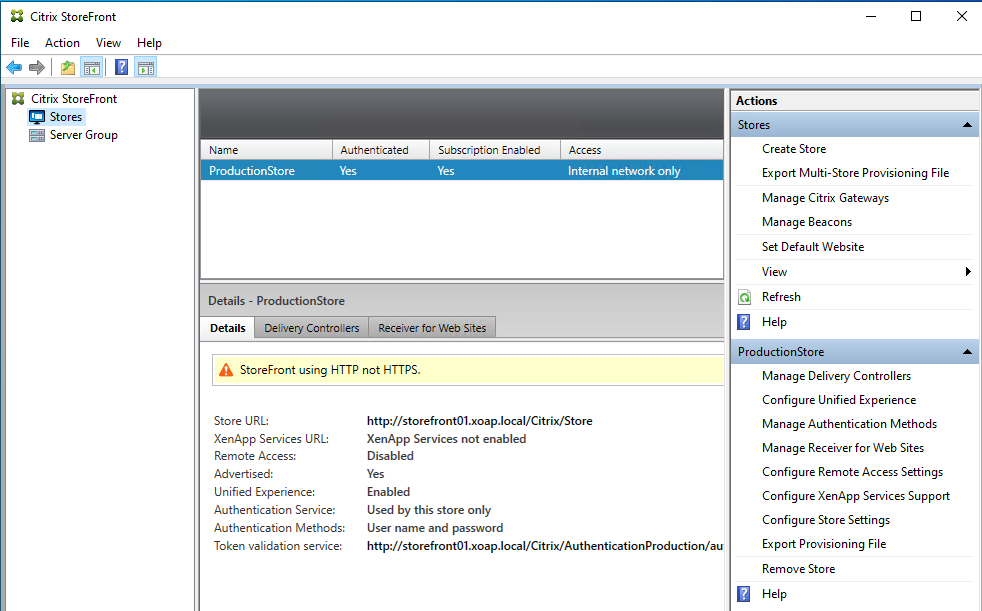Select the ProductionStore row name
The height and width of the screenshot is (611, 982).
pos(251,171)
